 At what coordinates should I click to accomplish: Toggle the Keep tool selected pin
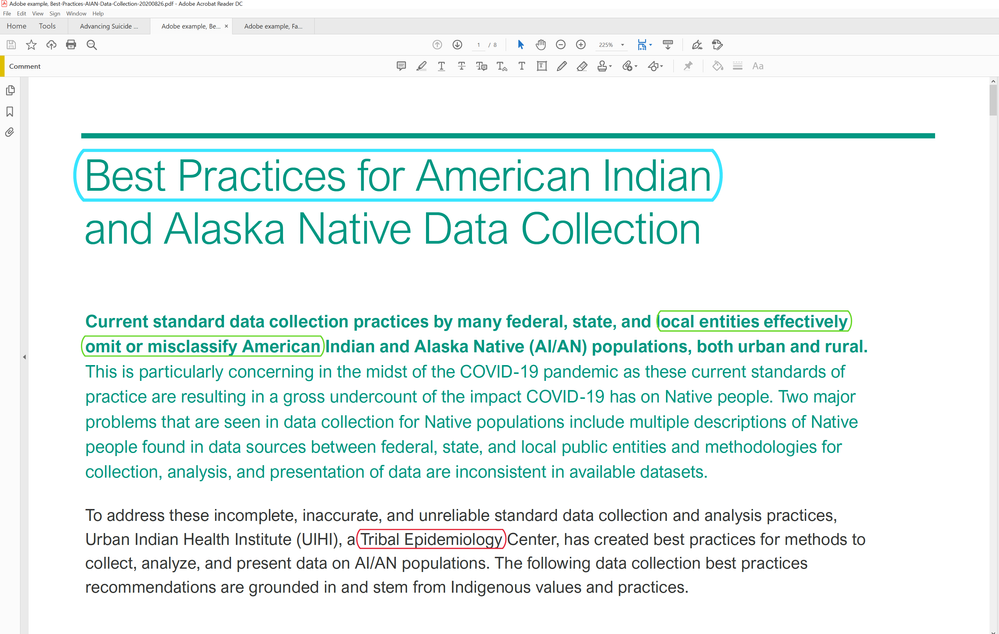pyautogui.click(x=688, y=66)
